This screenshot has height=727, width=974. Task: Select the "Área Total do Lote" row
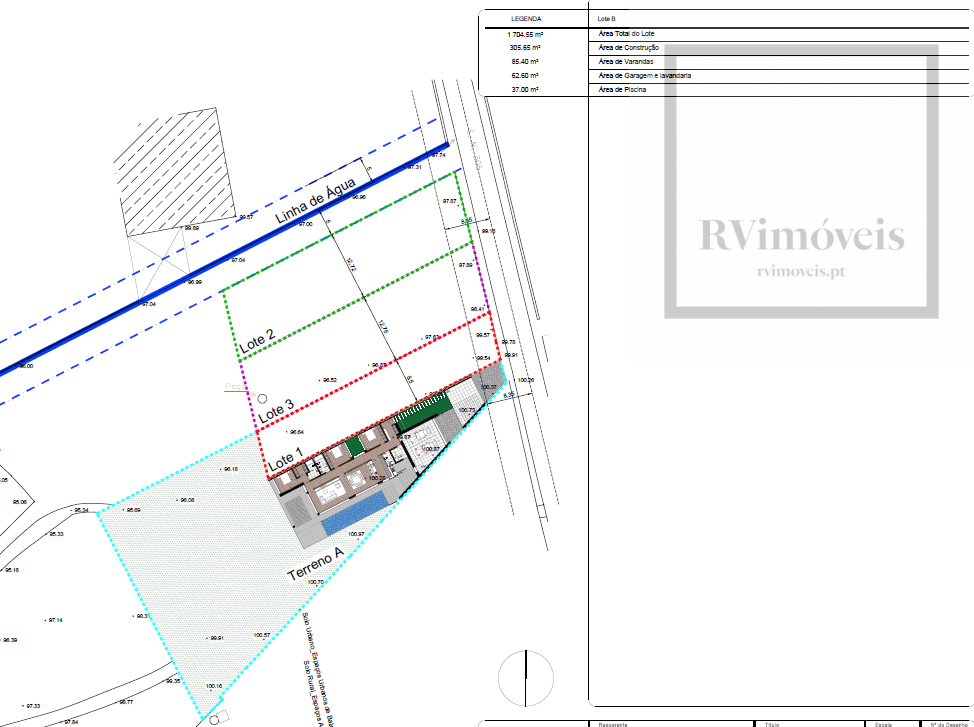(626, 34)
